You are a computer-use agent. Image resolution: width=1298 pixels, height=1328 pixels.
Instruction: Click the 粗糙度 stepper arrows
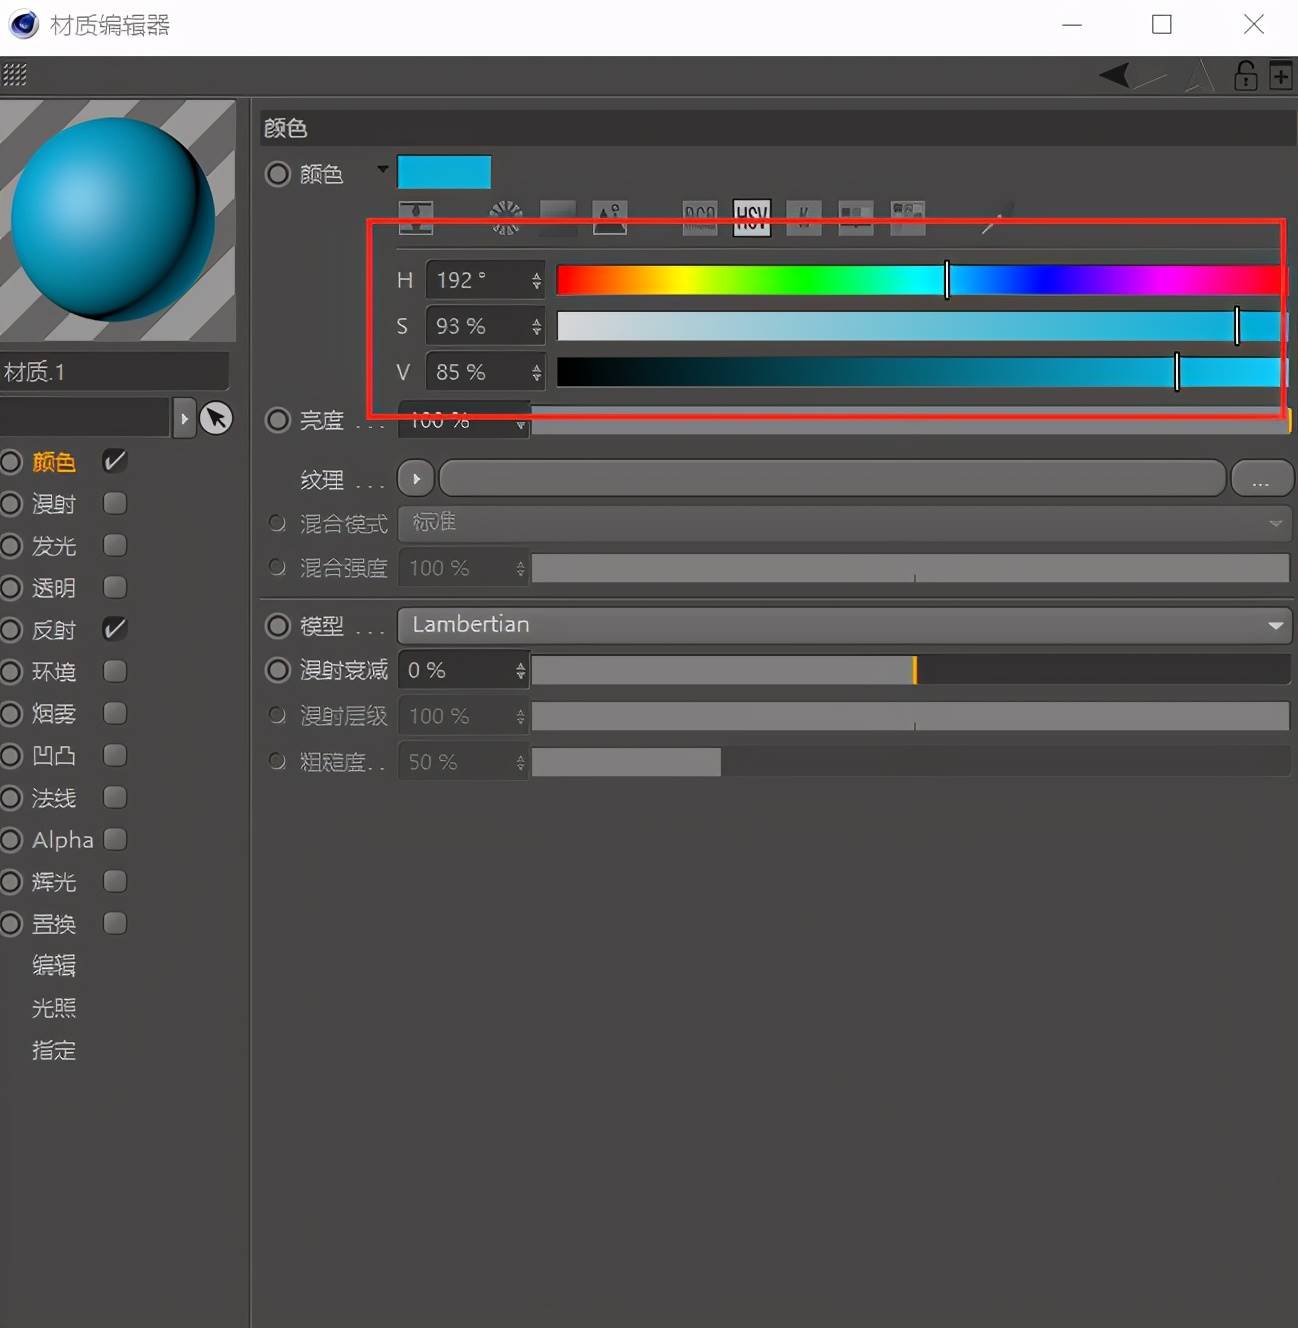(x=521, y=763)
